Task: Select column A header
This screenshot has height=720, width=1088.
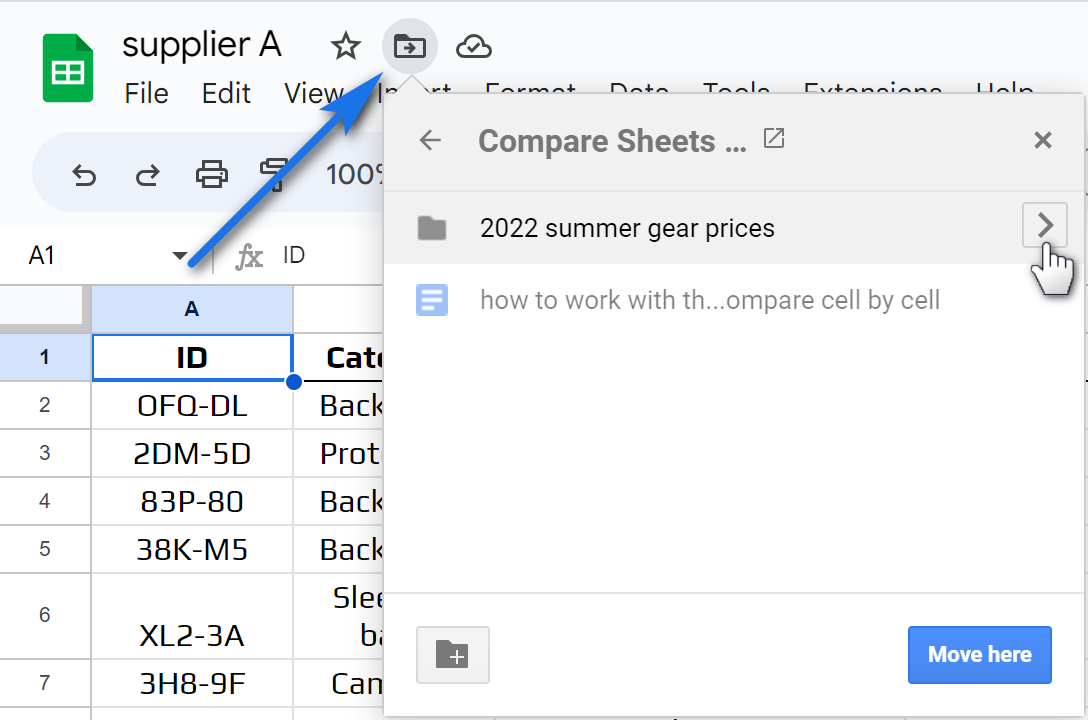Action: point(192,309)
